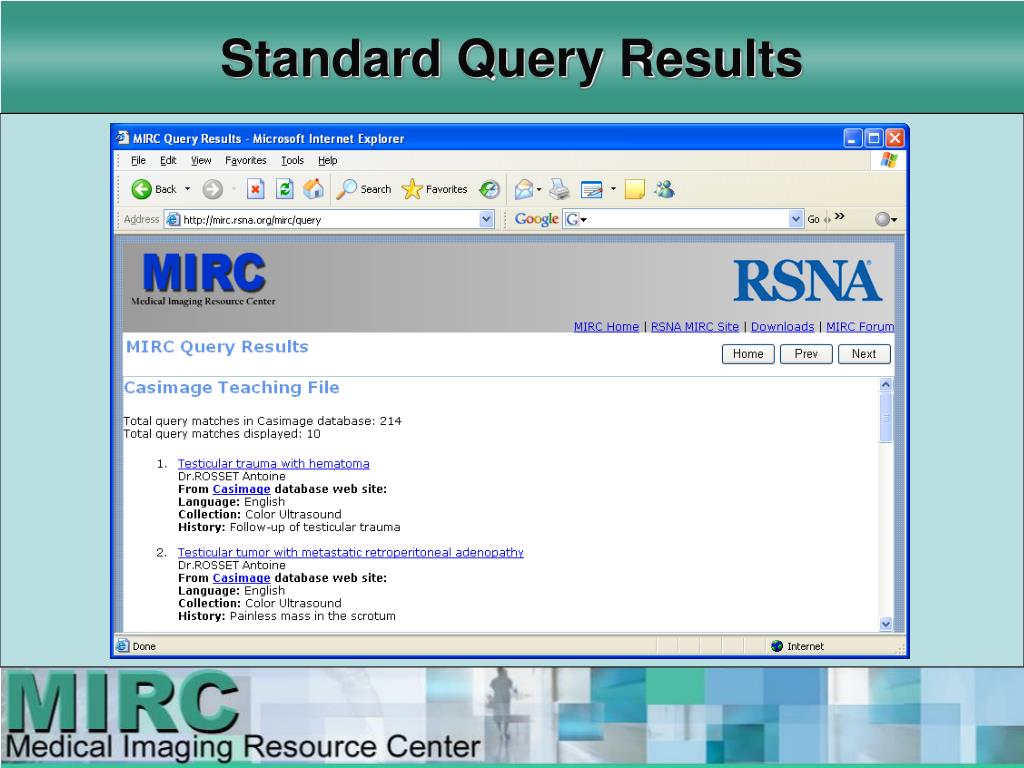Image resolution: width=1024 pixels, height=768 pixels.
Task: Open the Mail icon dropdown arrow
Action: click(x=539, y=189)
